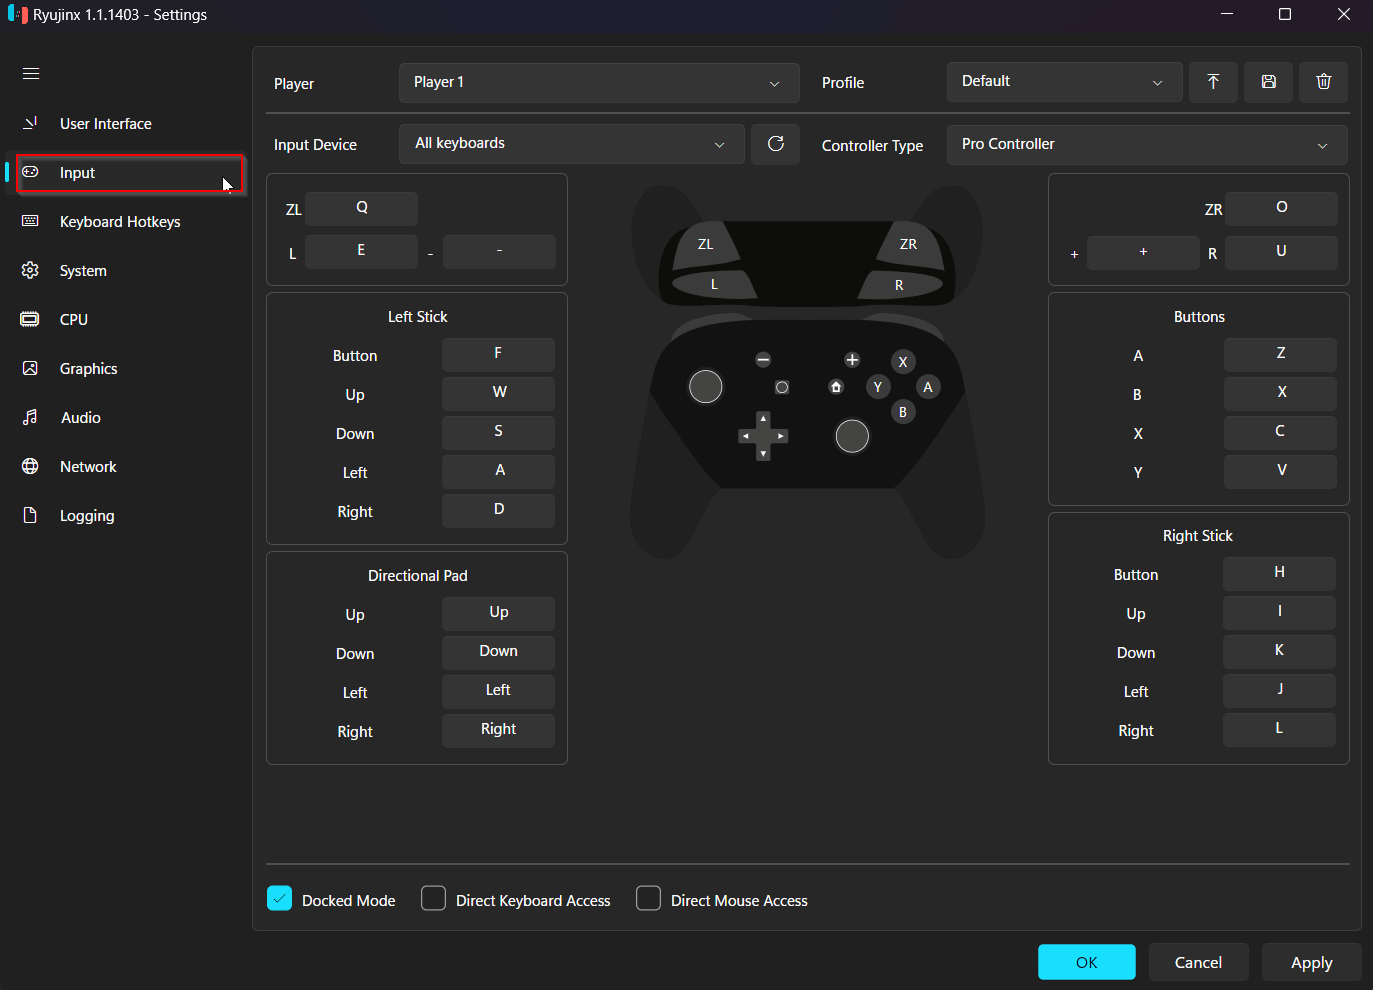Click the User Interface sidebar icon
This screenshot has height=990, width=1373.
tap(30, 123)
